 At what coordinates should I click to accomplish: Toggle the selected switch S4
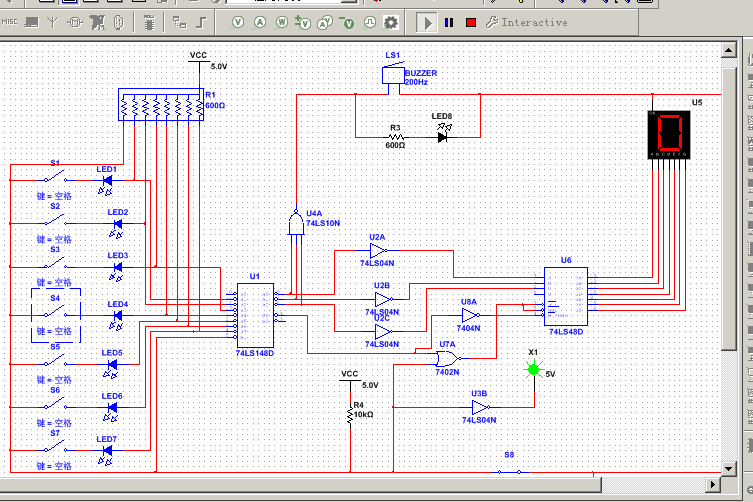55,312
